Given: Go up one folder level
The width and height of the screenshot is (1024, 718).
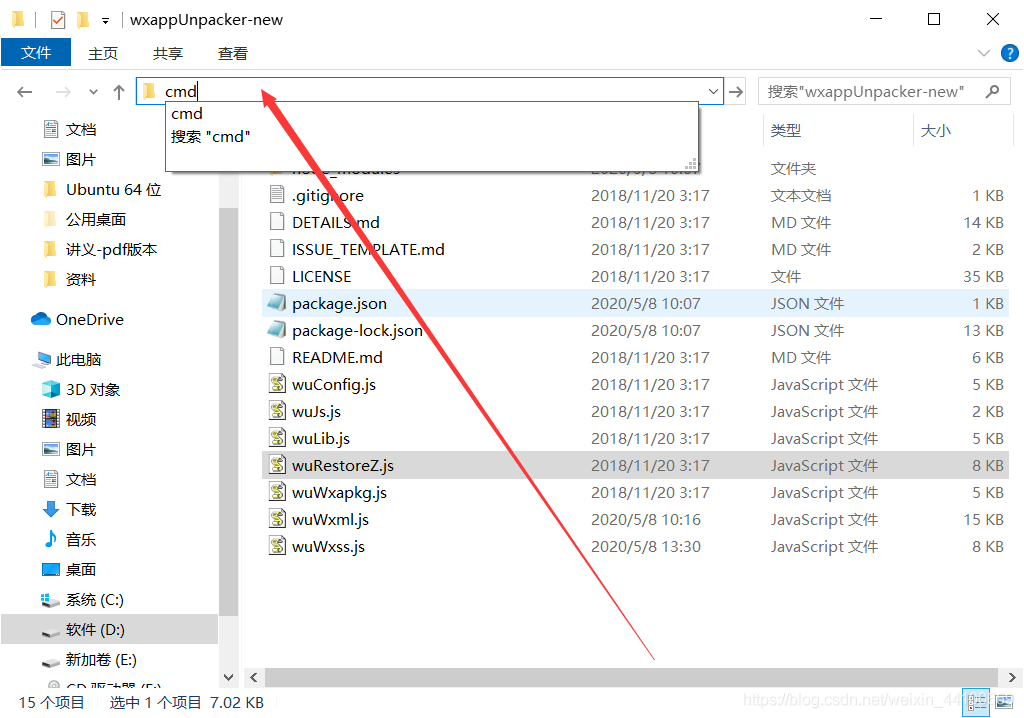Looking at the screenshot, I should pos(119,91).
